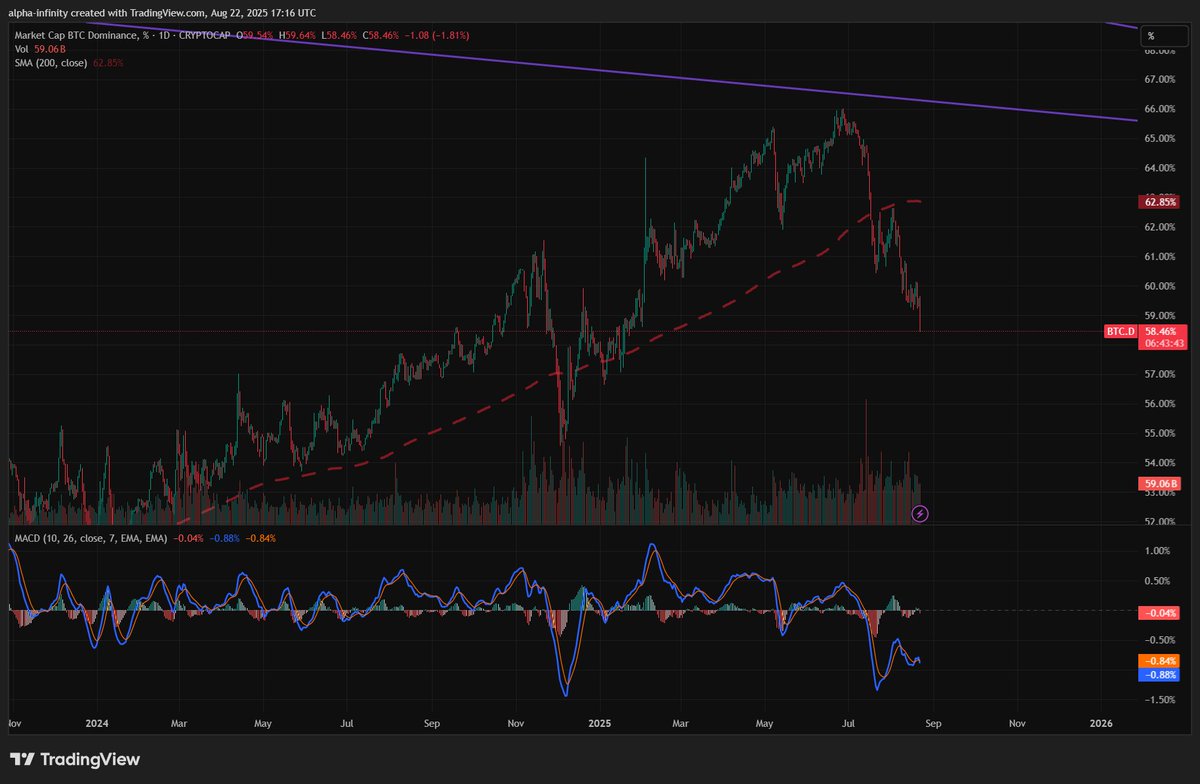This screenshot has width=1200, height=784.
Task: Click the blue -0.88% MACD axis tag
Action: [1162, 675]
